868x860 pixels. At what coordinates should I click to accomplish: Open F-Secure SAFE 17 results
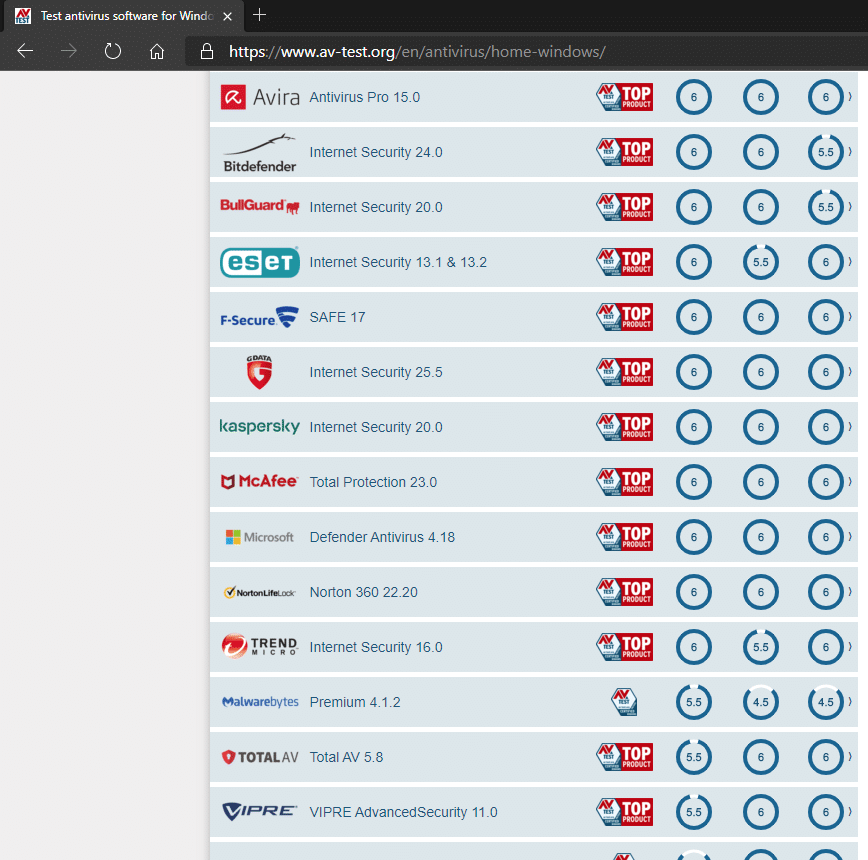[x=337, y=317]
